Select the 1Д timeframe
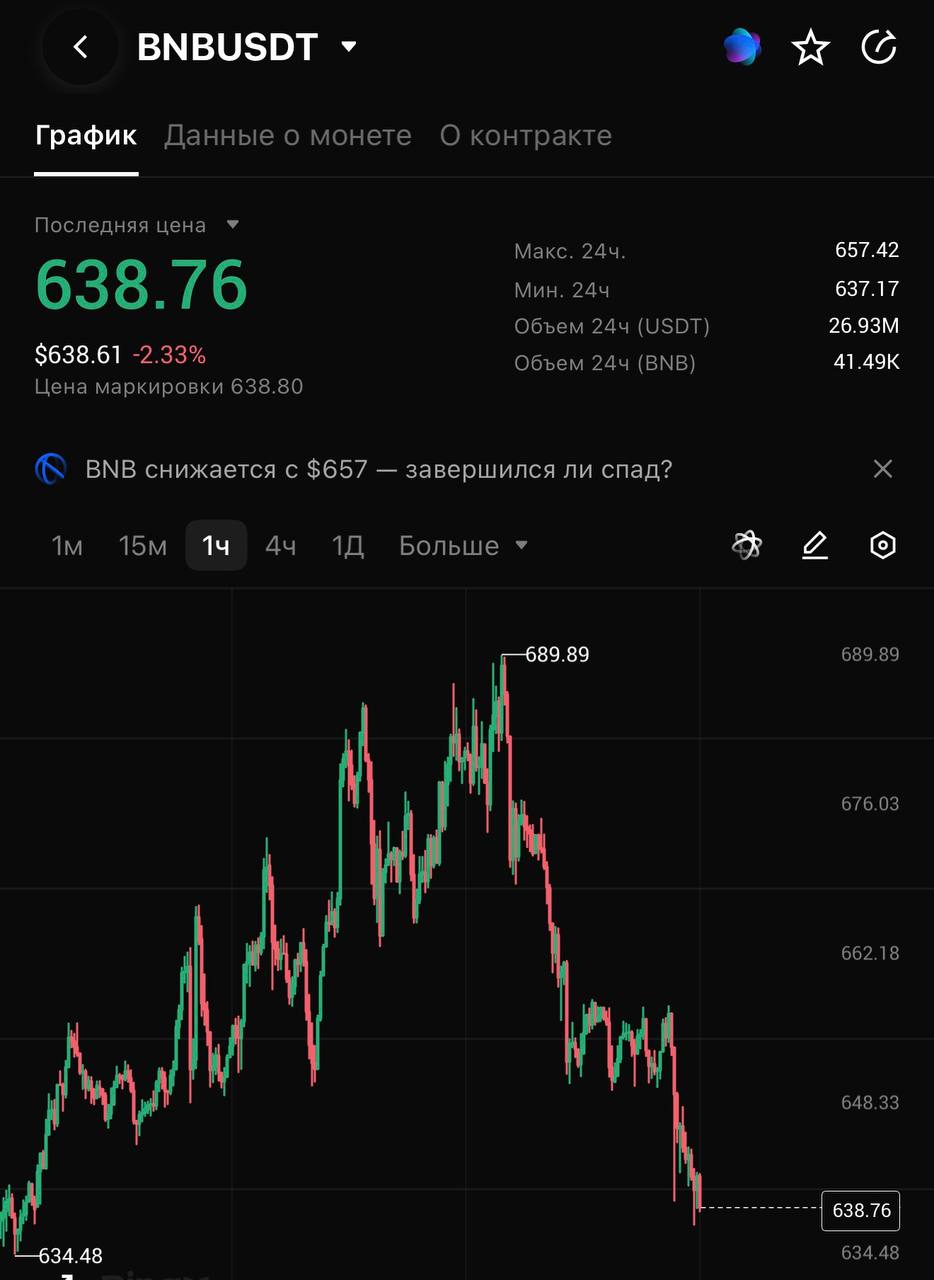This screenshot has width=934, height=1280. pyautogui.click(x=348, y=546)
